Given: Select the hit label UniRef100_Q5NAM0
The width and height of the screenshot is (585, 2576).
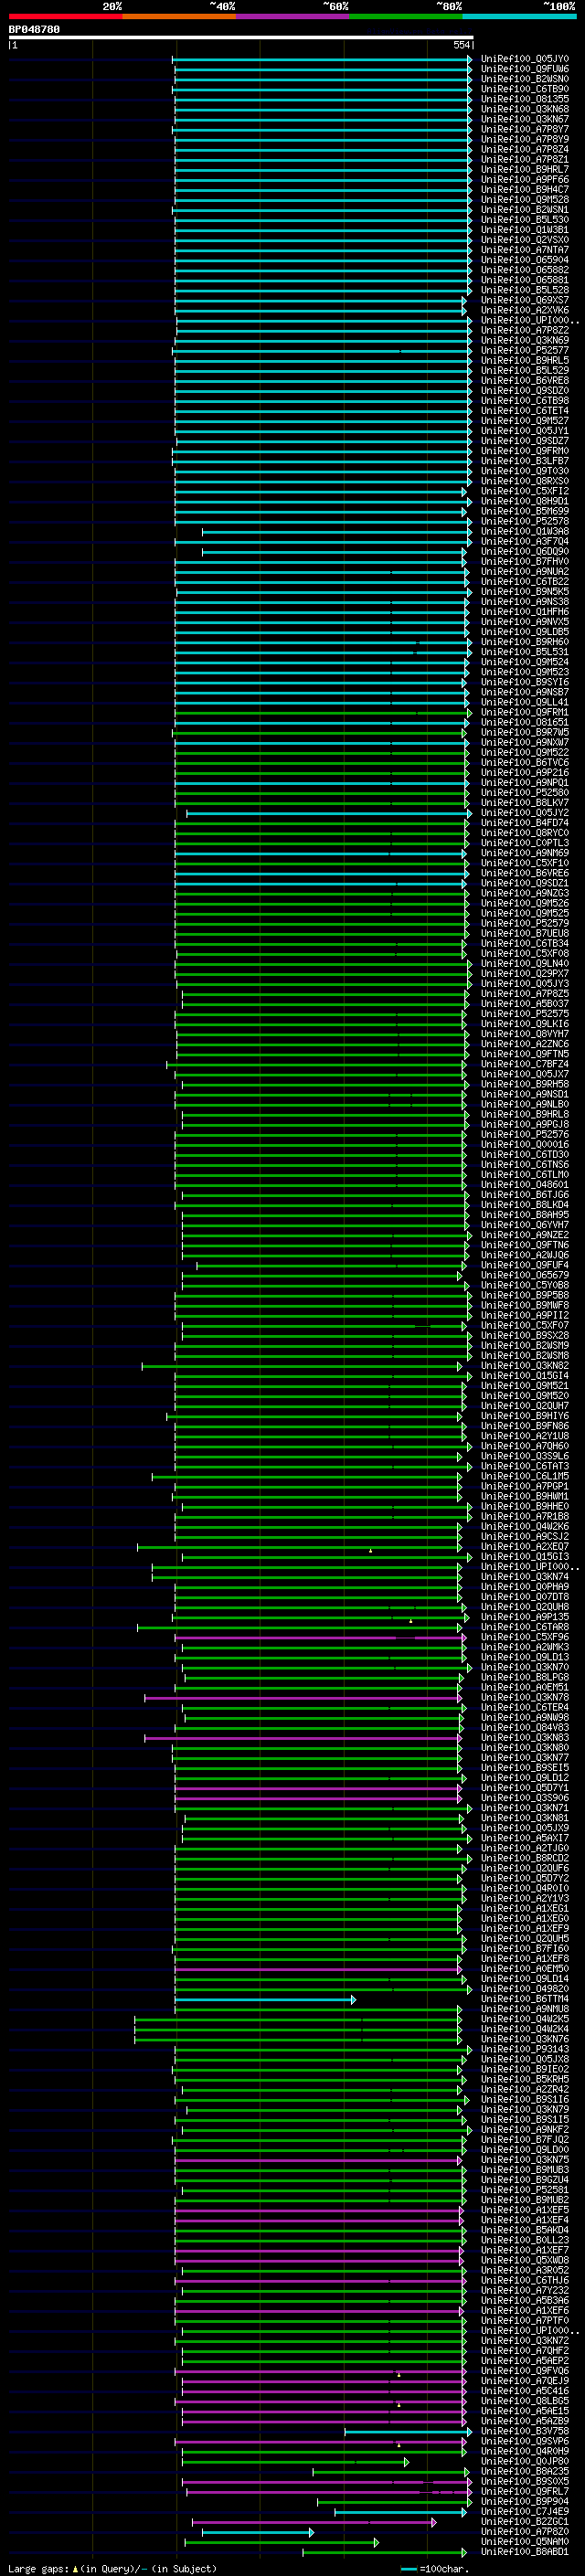Looking at the screenshot, I should click(x=525, y=2542).
